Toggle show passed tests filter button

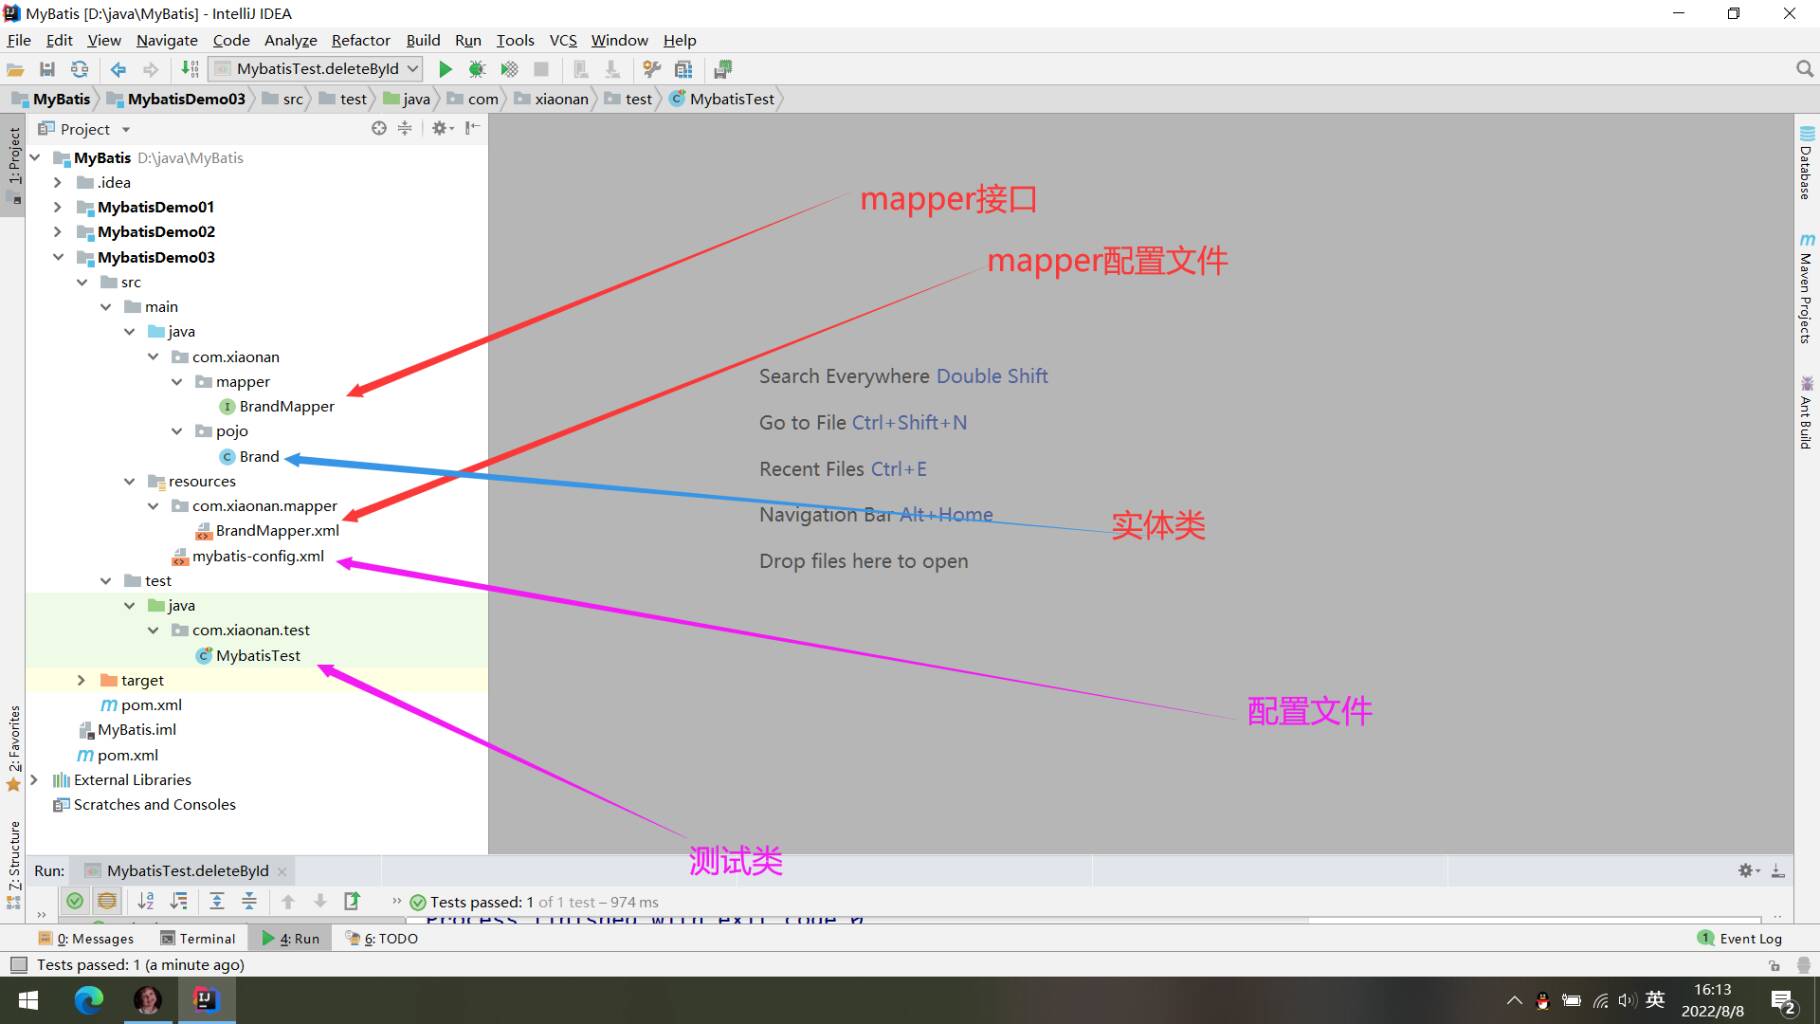pyautogui.click(x=75, y=901)
